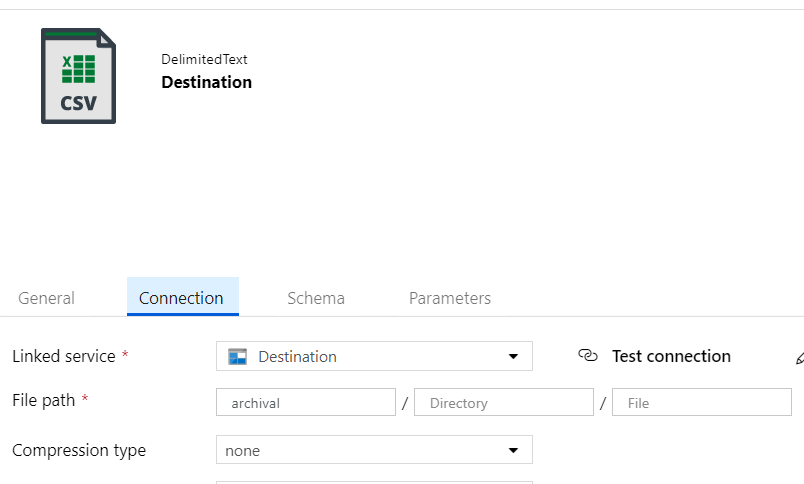Click the container field containing archival
The width and height of the screenshot is (804, 484).
coord(306,402)
